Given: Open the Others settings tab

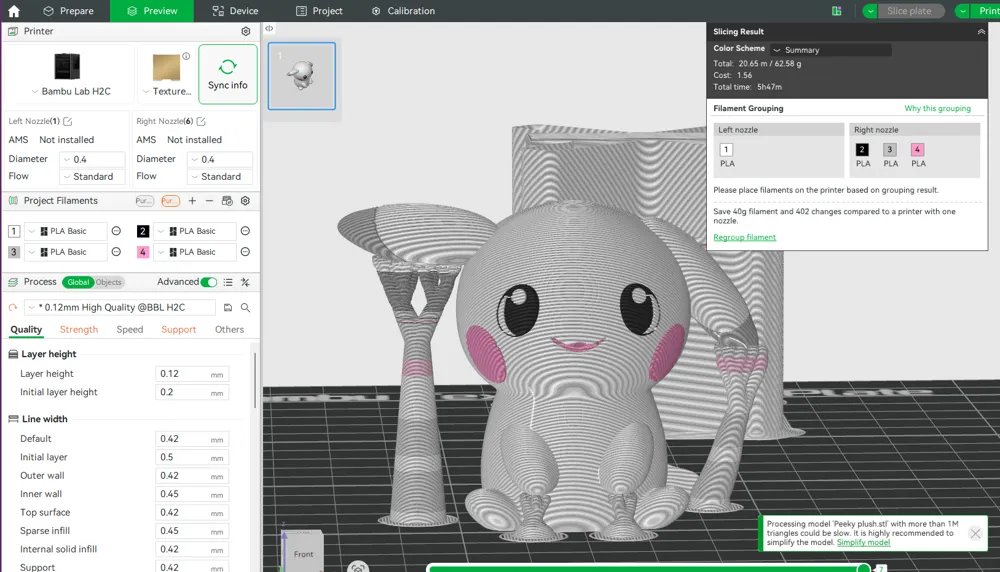Looking at the screenshot, I should [229, 330].
